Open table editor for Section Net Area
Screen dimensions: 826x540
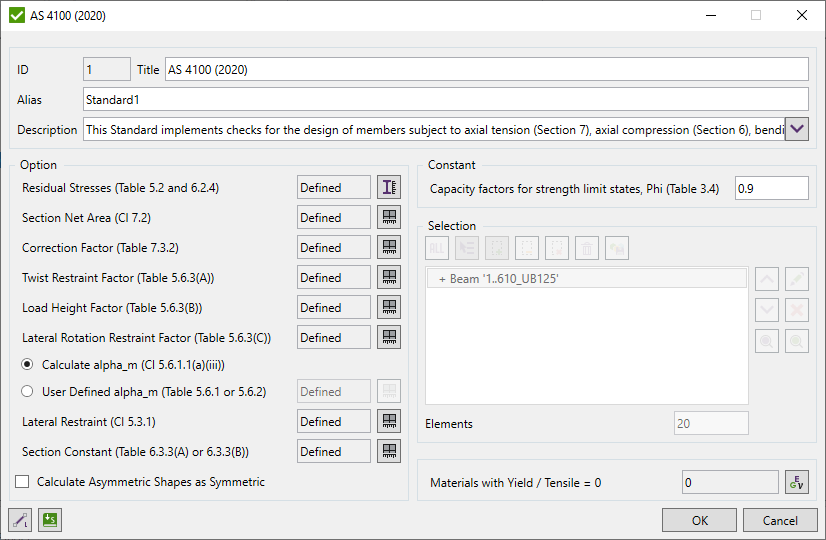[388, 218]
